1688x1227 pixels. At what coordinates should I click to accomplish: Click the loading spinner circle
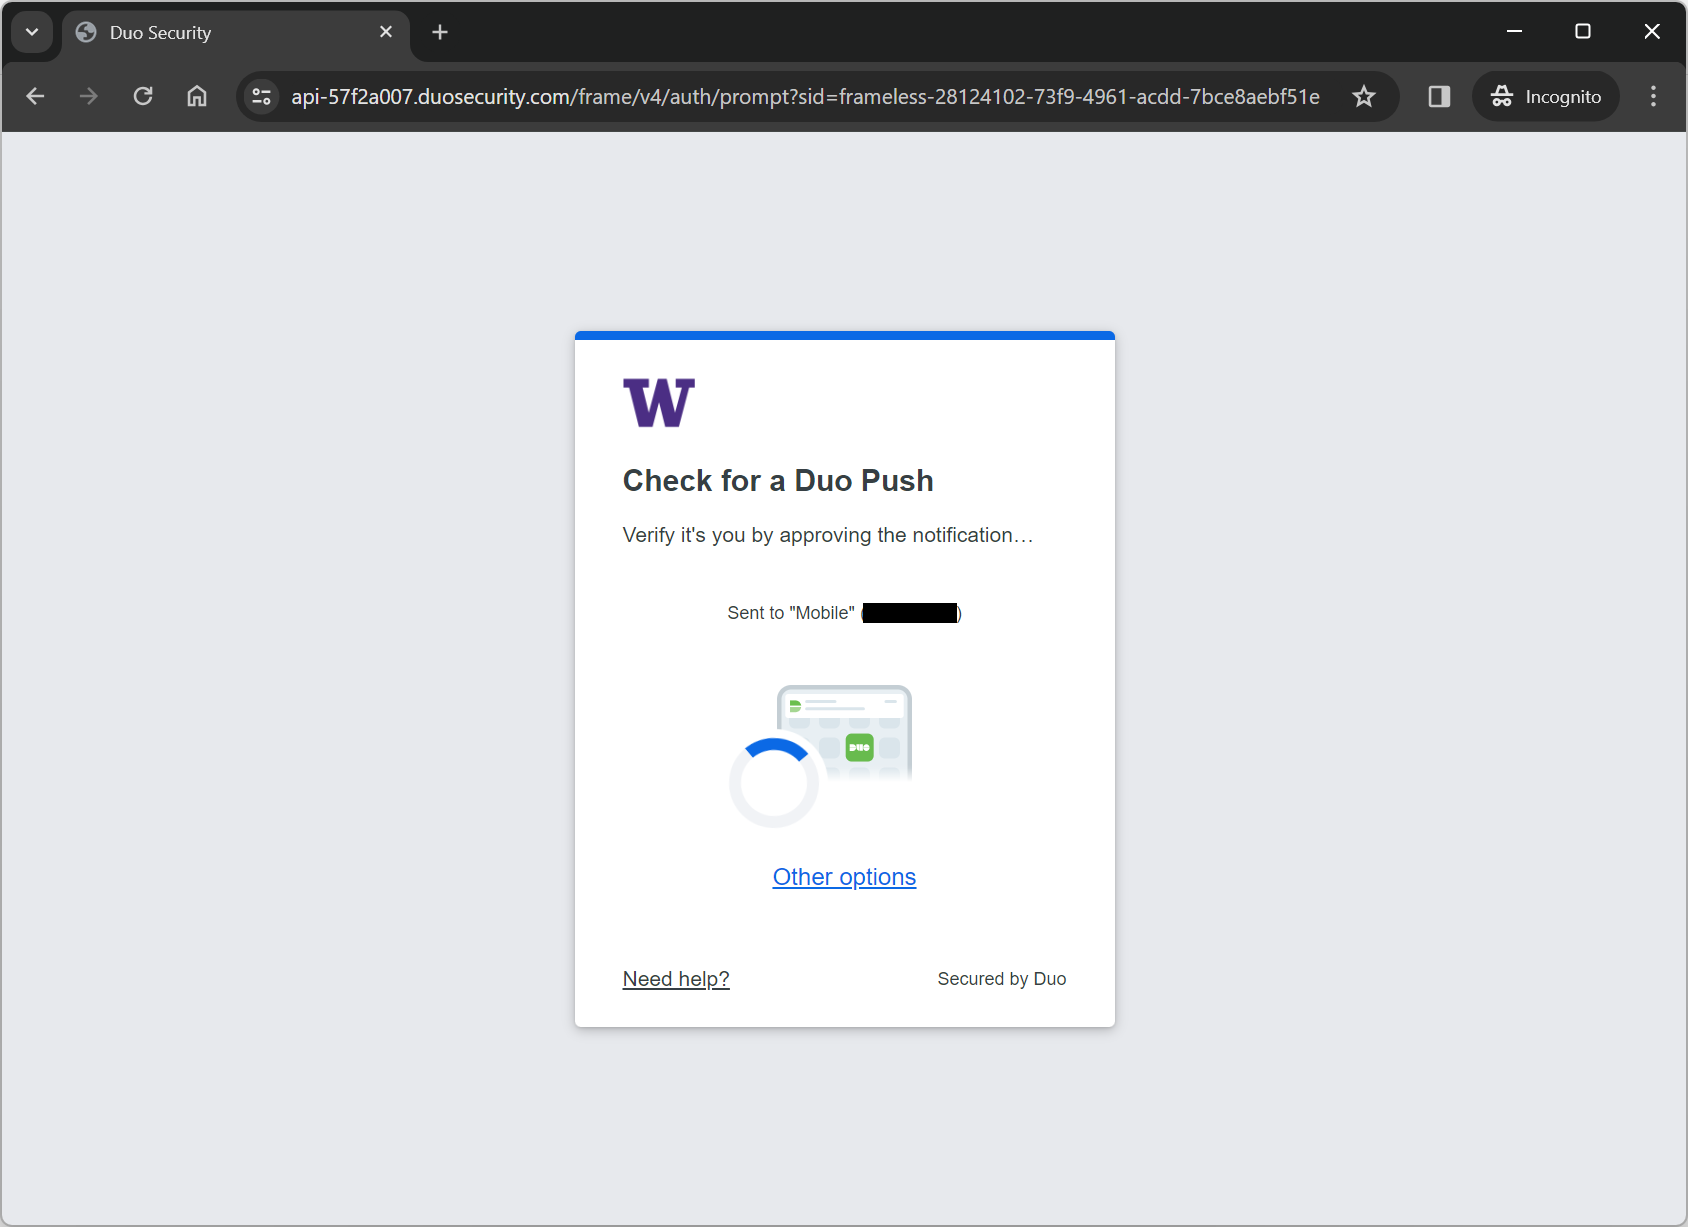(773, 783)
